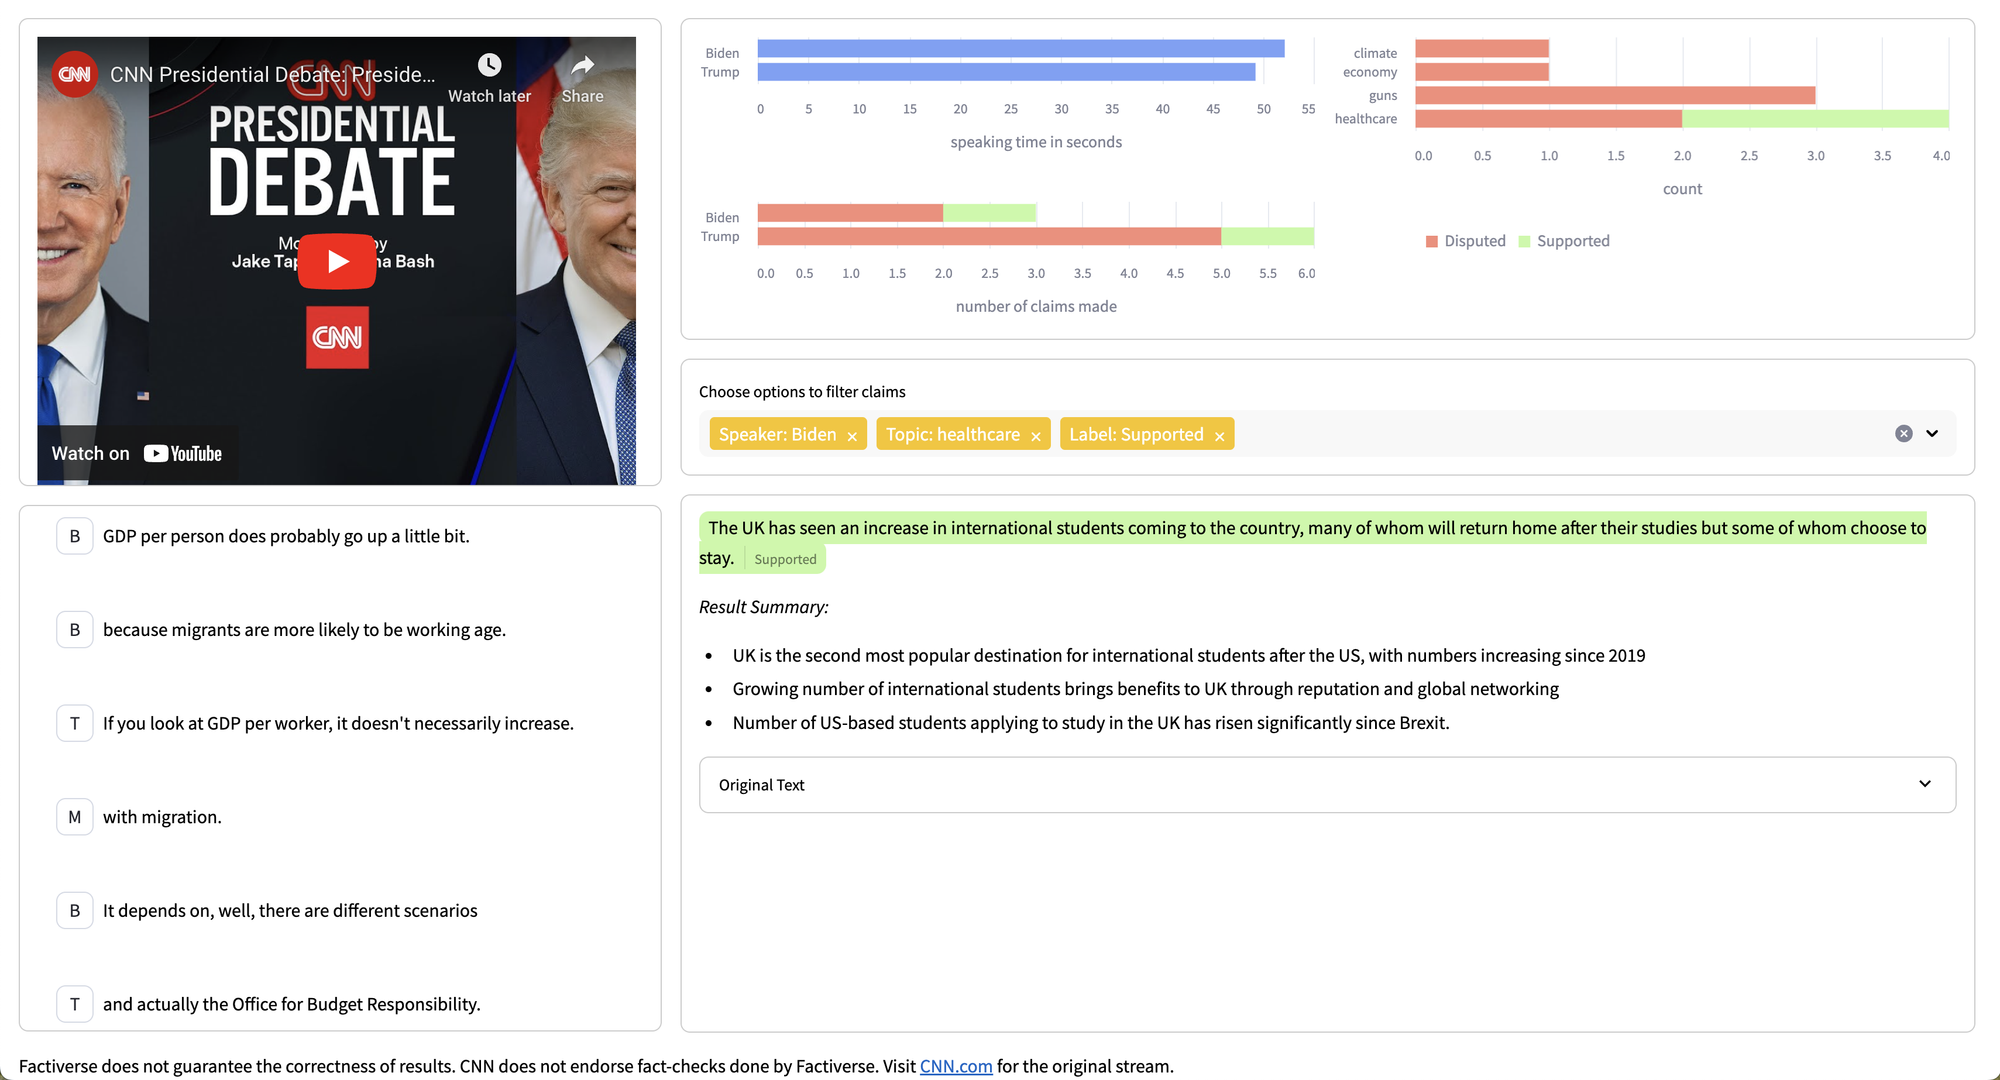This screenshot has height=1080, width=2000.
Task: Remove the Topic: healthcare filter tag
Action: [1036, 436]
